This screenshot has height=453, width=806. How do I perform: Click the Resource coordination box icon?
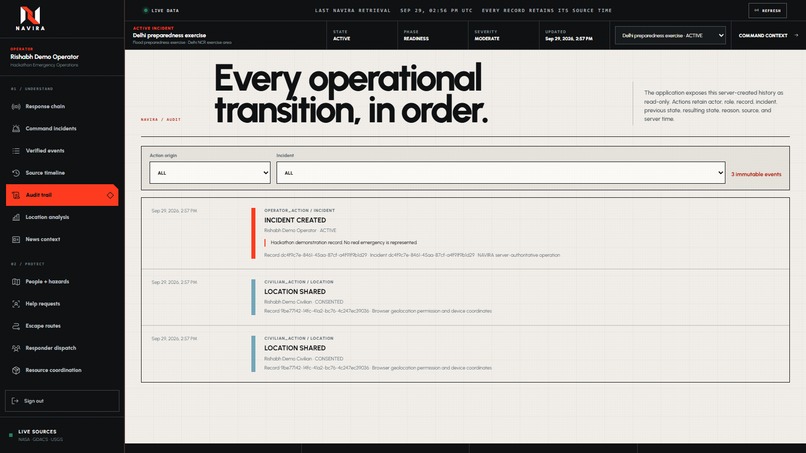click(16, 370)
